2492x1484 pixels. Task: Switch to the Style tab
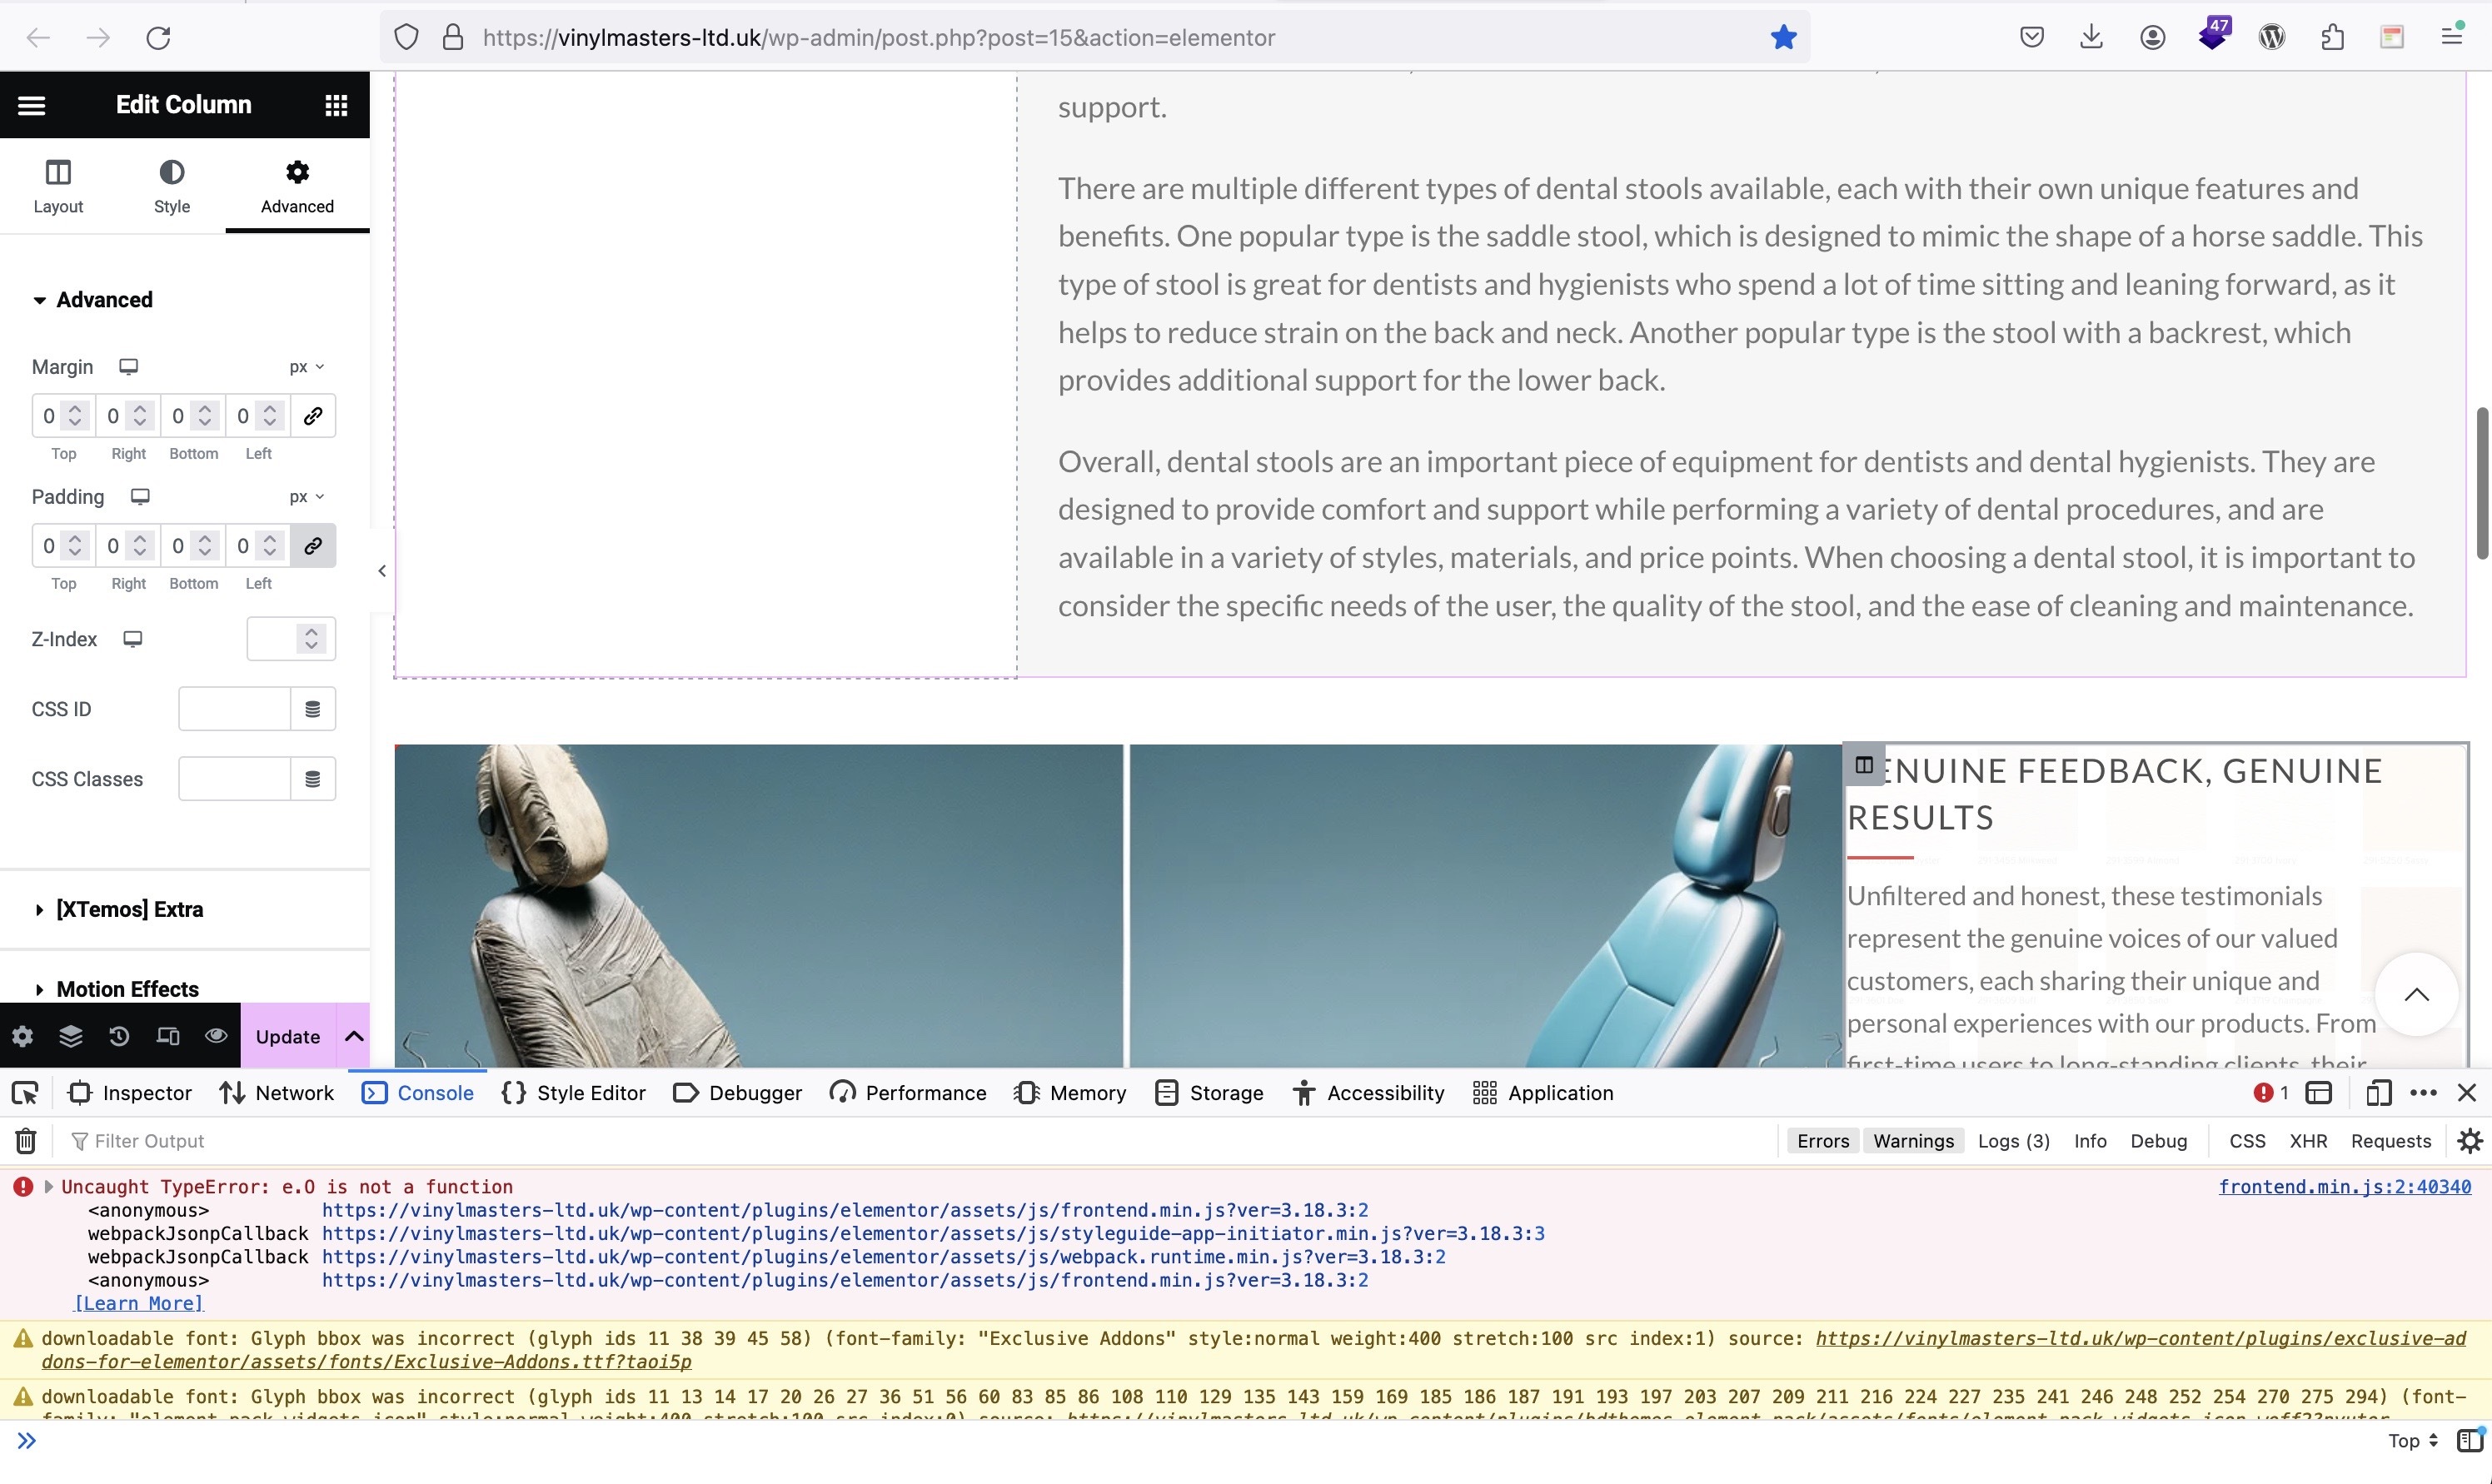[x=171, y=186]
